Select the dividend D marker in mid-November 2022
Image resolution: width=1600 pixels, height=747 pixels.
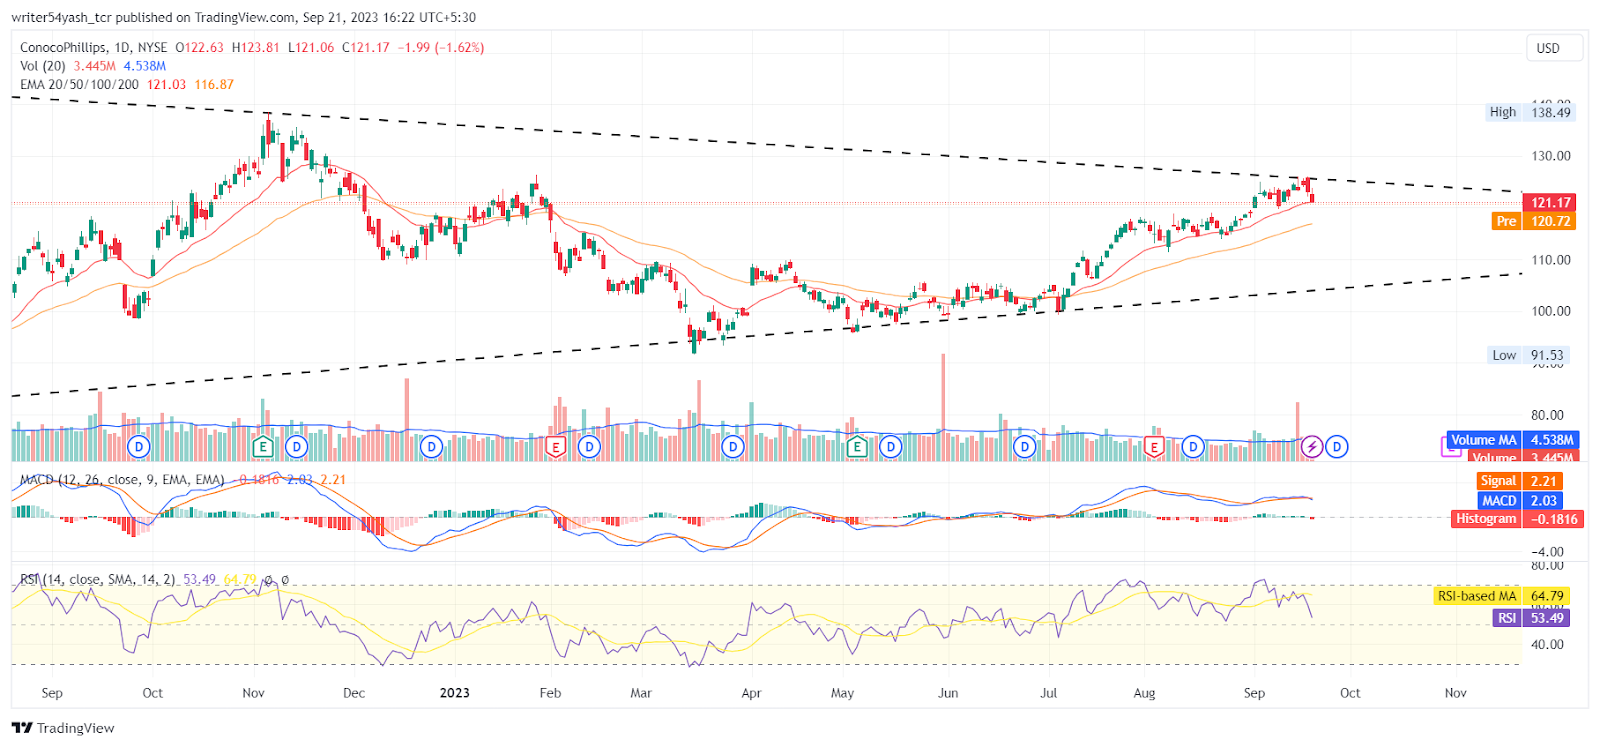click(296, 446)
